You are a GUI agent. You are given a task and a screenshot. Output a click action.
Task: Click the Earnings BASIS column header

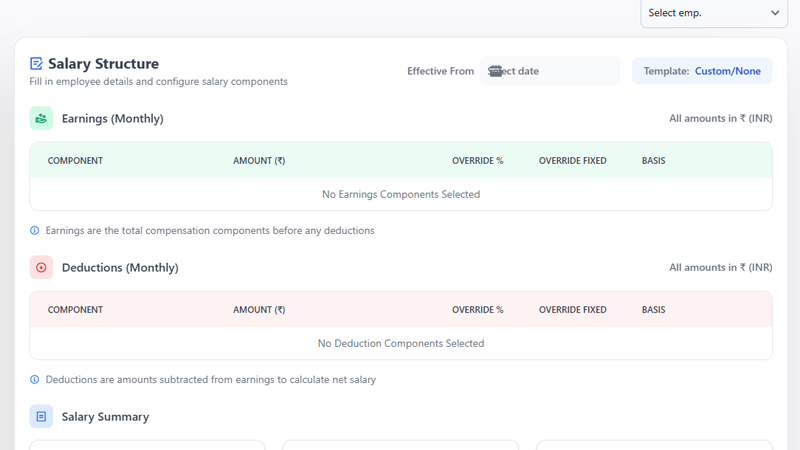[x=653, y=161]
